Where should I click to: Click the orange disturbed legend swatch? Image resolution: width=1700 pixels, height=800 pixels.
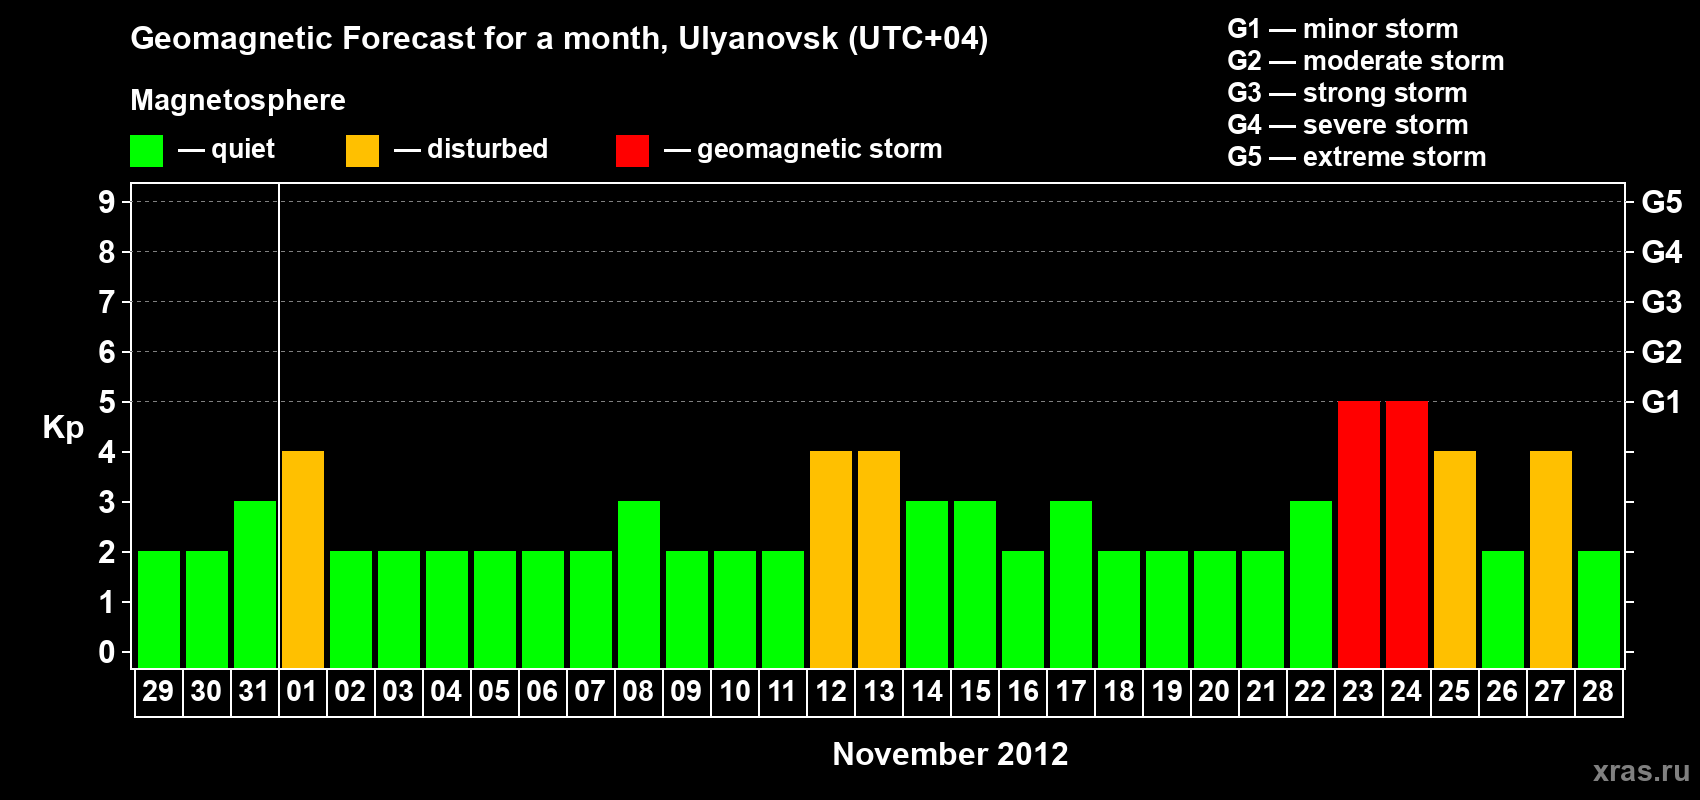point(363,151)
